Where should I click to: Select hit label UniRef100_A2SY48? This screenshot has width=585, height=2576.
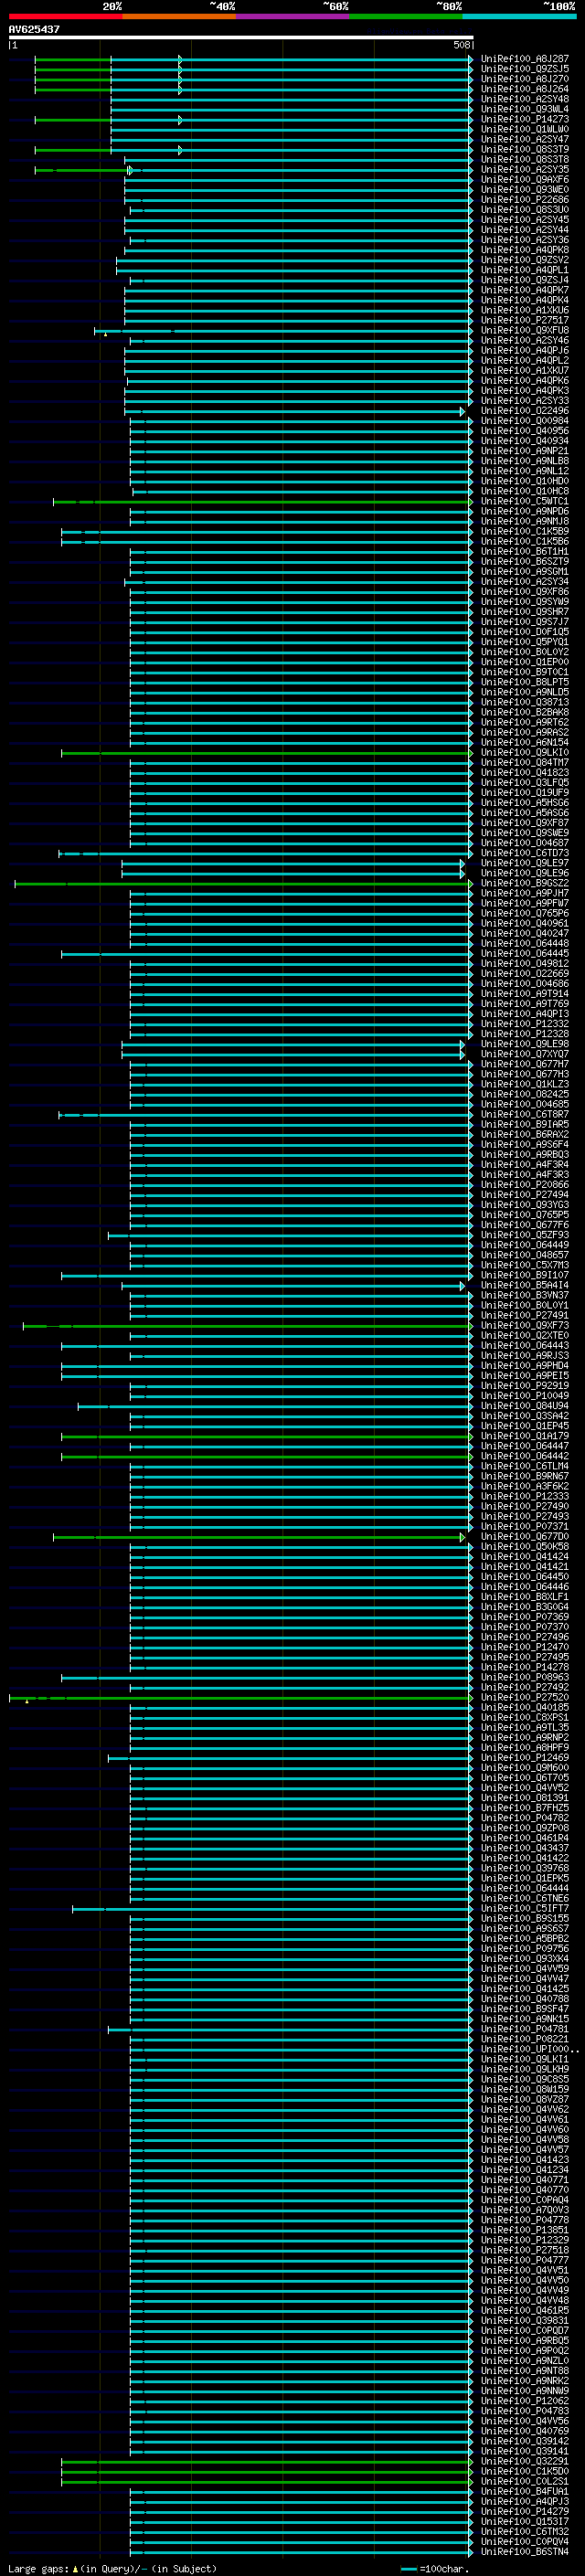tap(525, 100)
